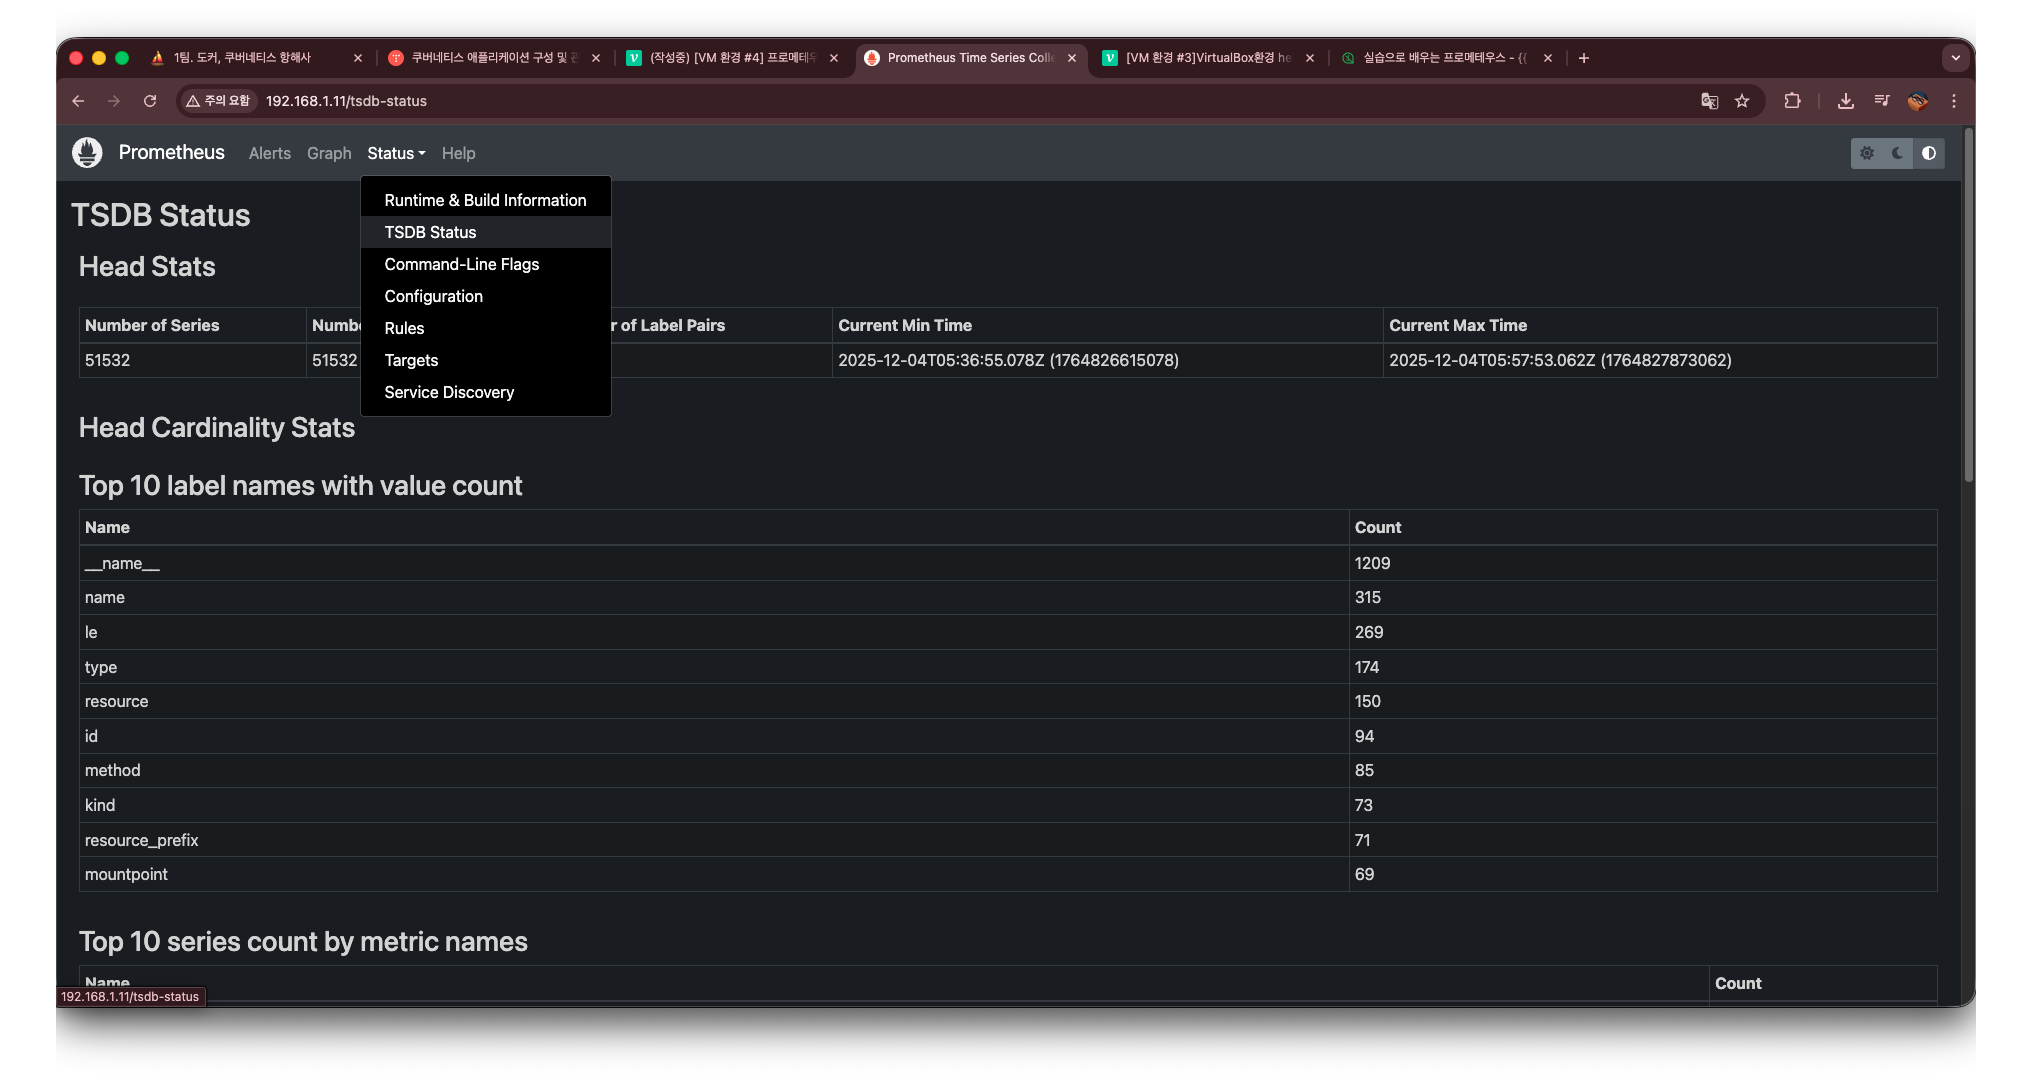This screenshot has height=1081, width=2032.
Task: Choose Service Discovery from the Status menu
Action: coord(449,392)
